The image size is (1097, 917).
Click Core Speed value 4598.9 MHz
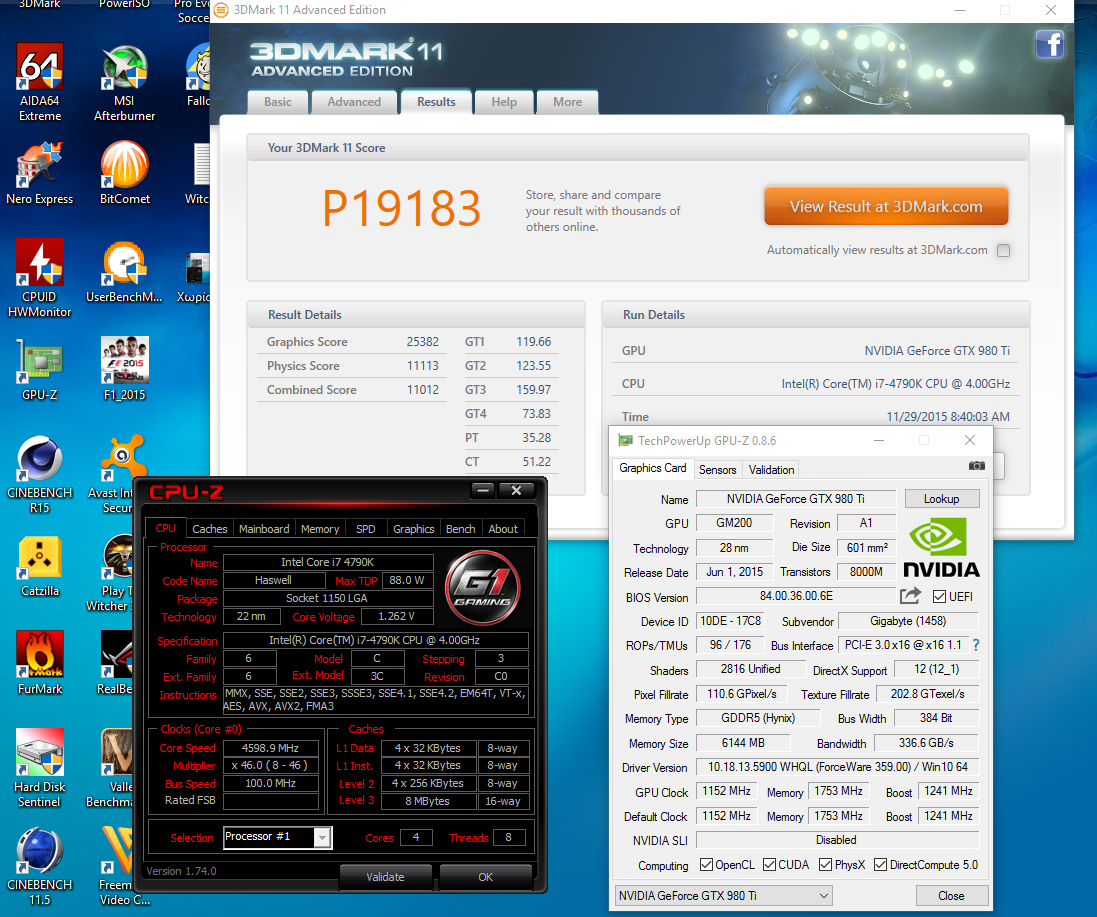(270, 748)
